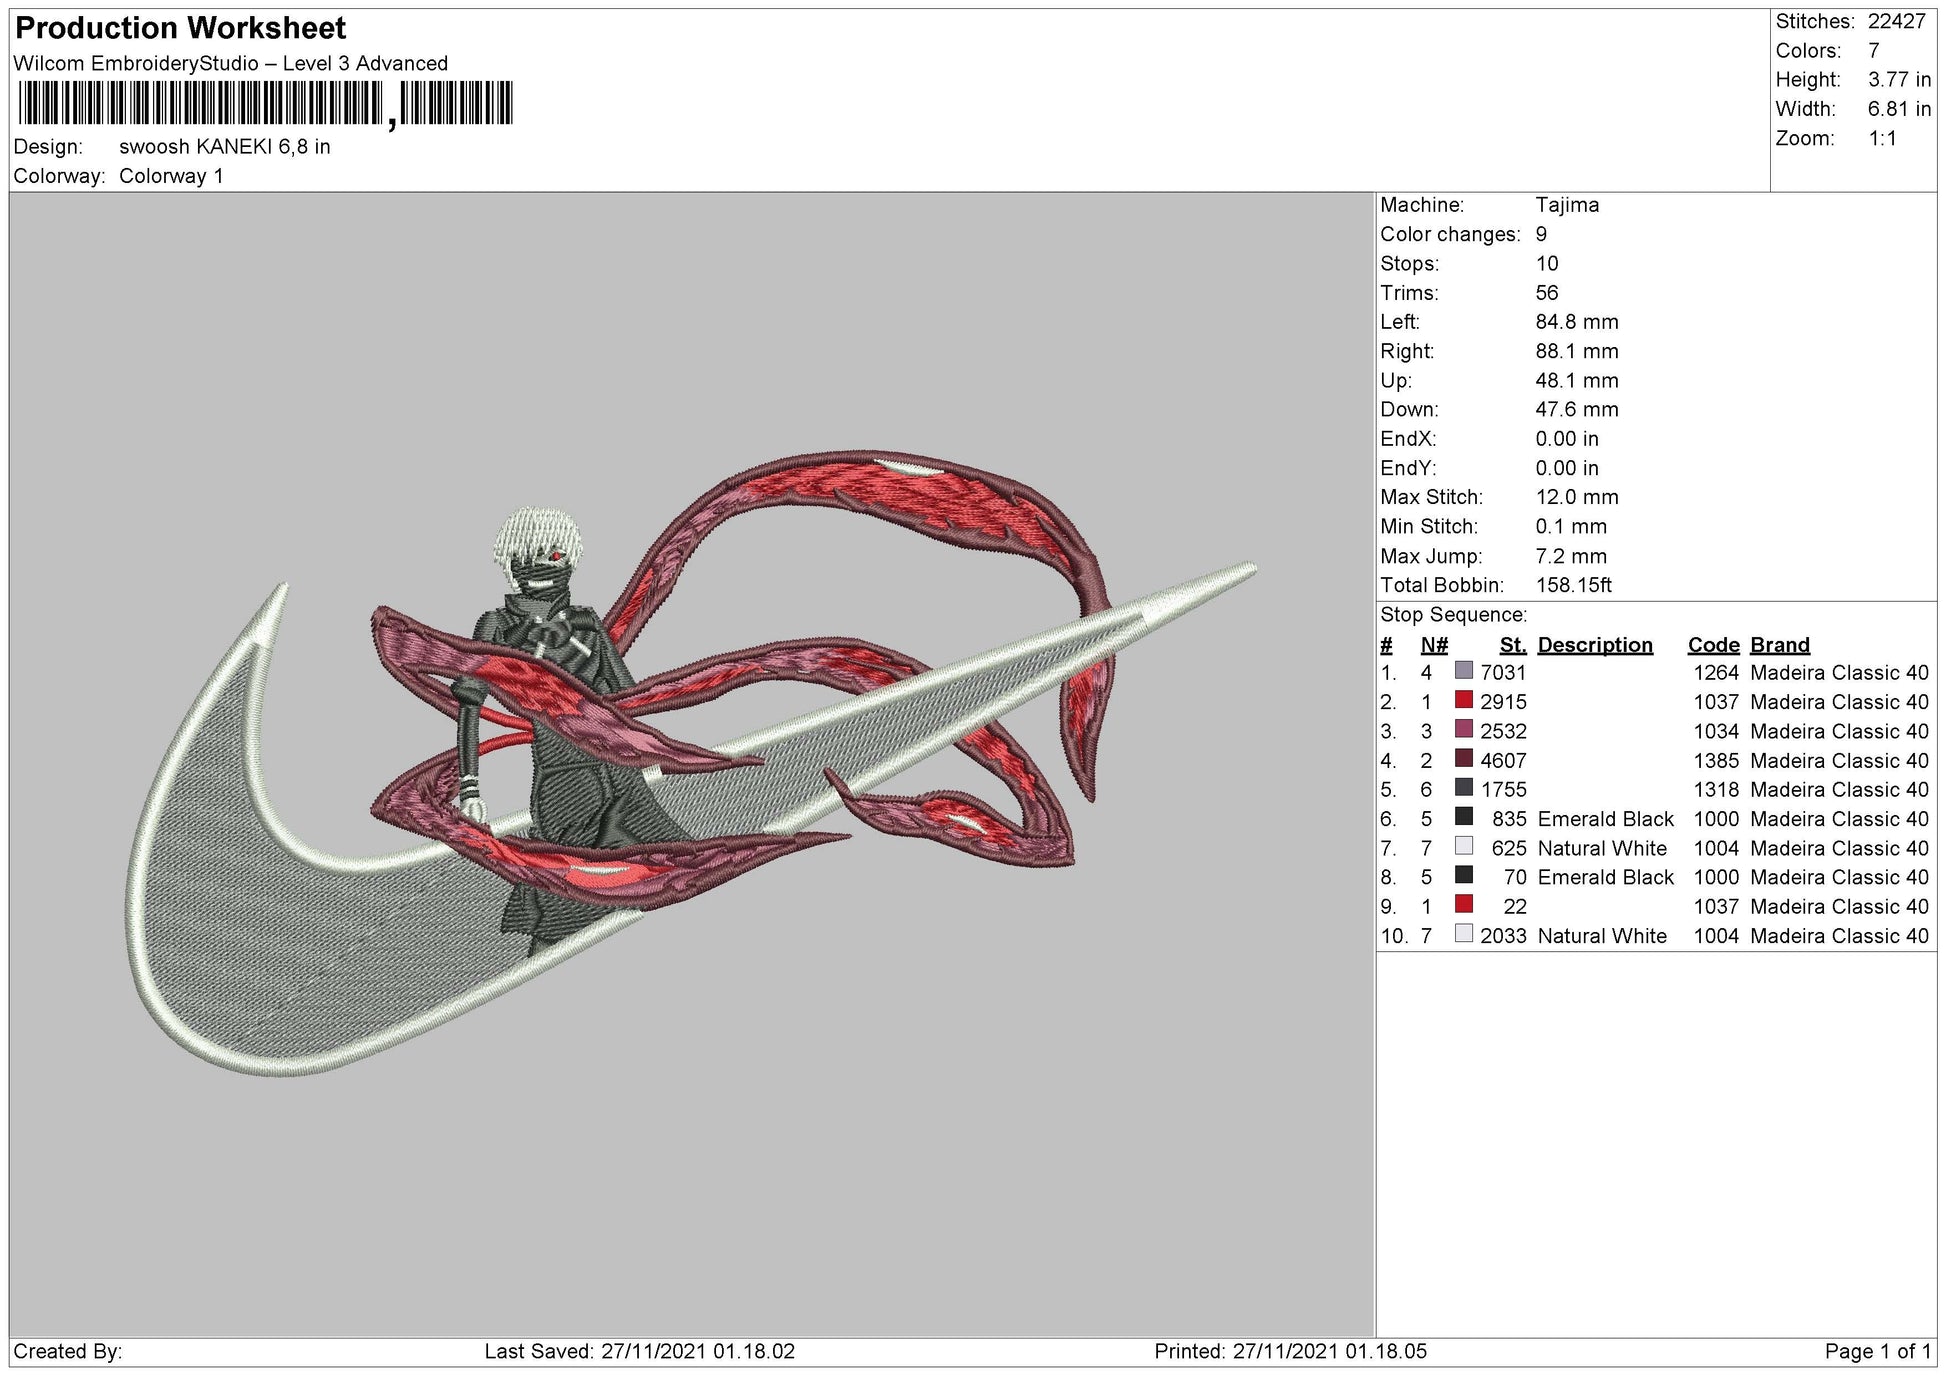
Task: Click the Height value 3.77 in
Action: coord(1899,79)
